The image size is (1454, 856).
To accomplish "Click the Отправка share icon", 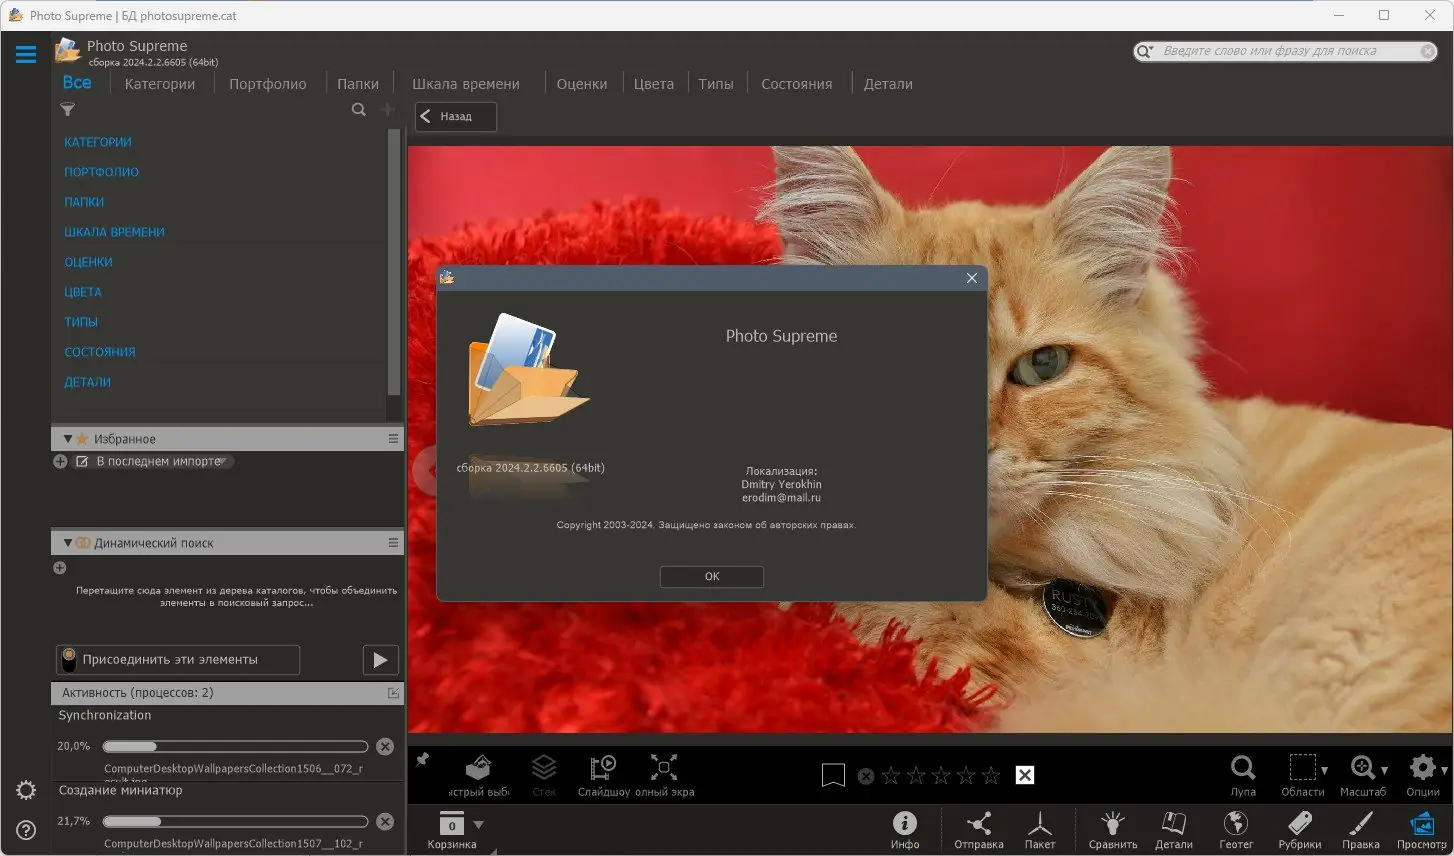I will click(x=978, y=824).
